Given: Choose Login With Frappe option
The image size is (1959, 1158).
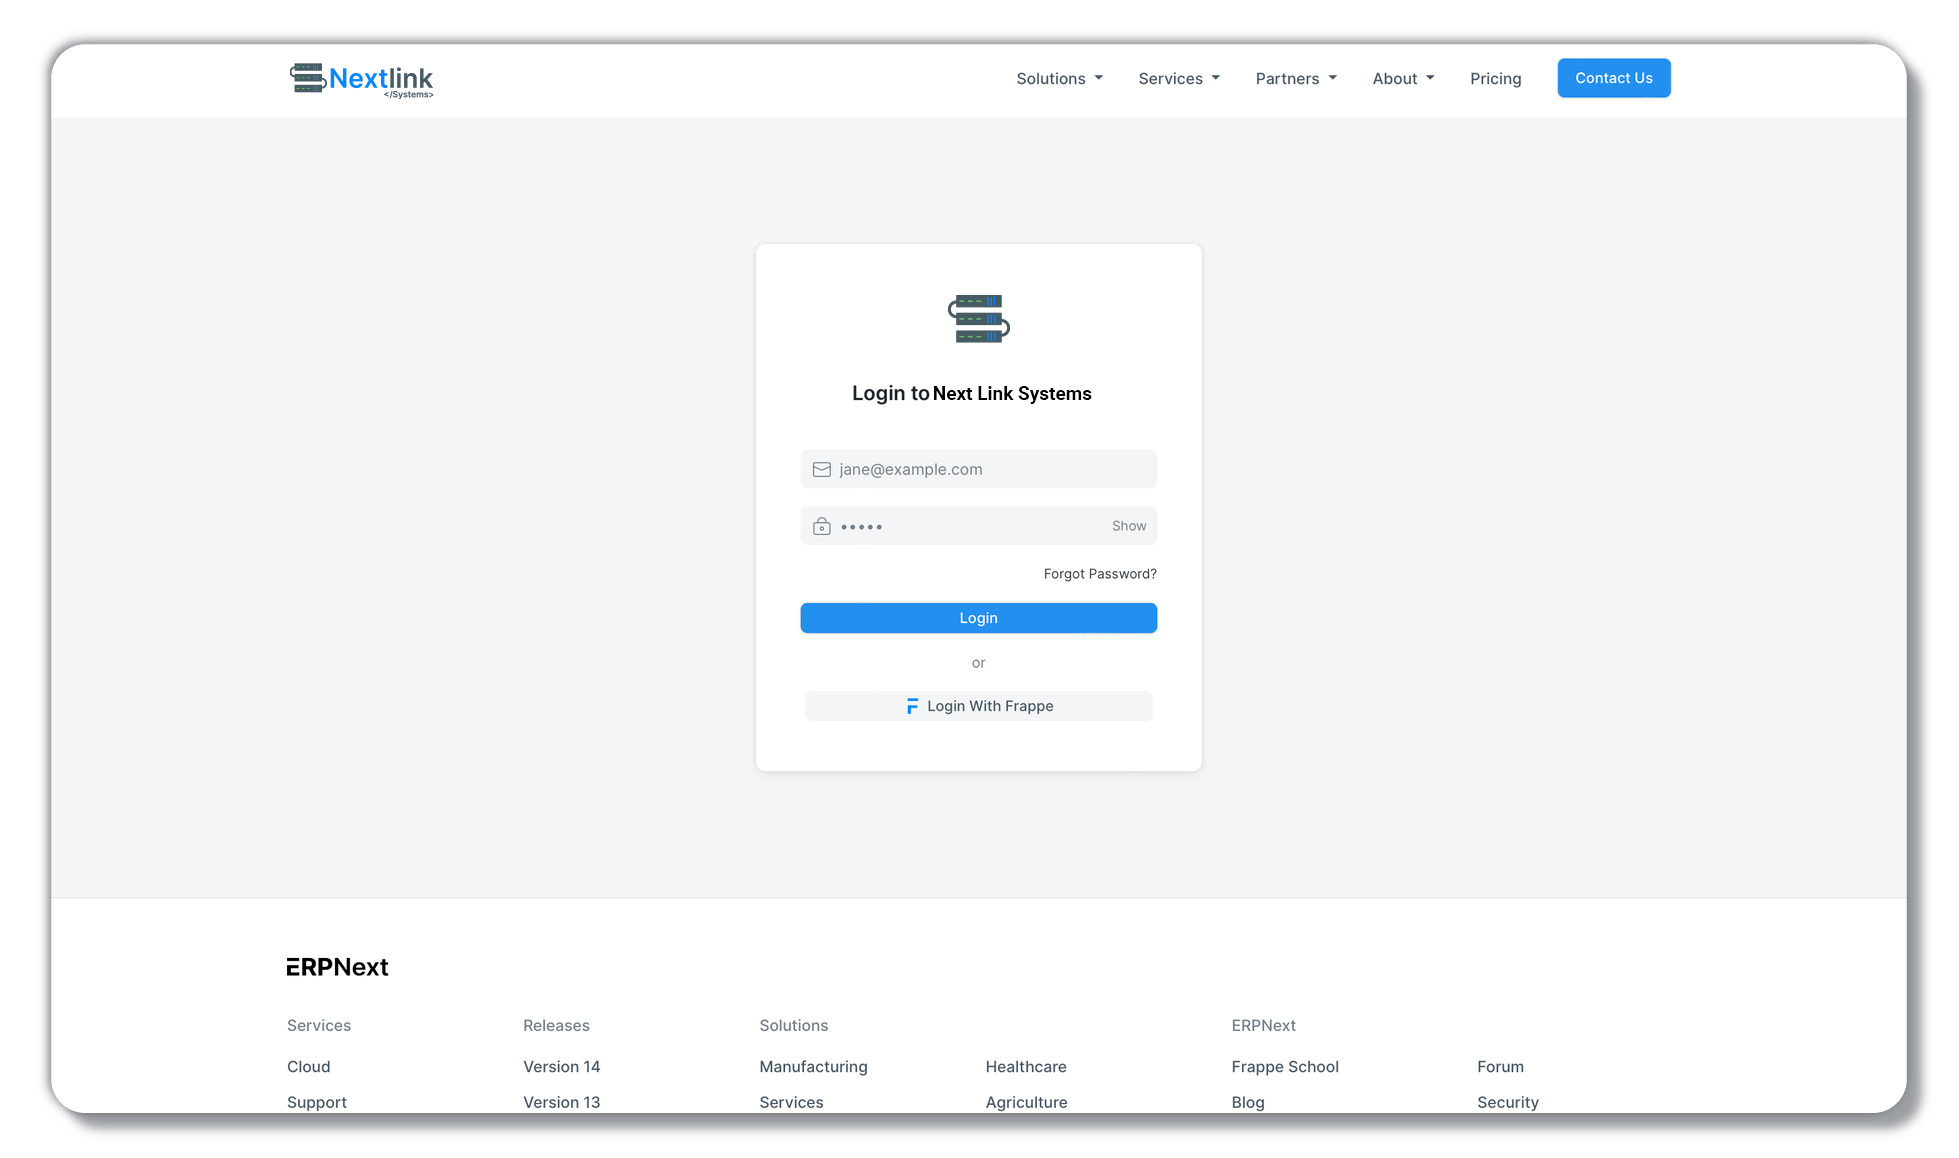Looking at the screenshot, I should coord(978,706).
